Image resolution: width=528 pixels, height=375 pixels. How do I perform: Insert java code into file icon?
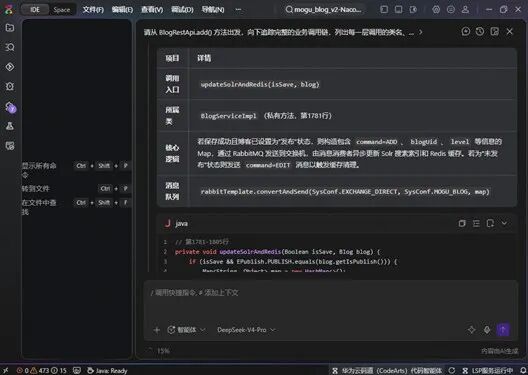click(x=490, y=223)
